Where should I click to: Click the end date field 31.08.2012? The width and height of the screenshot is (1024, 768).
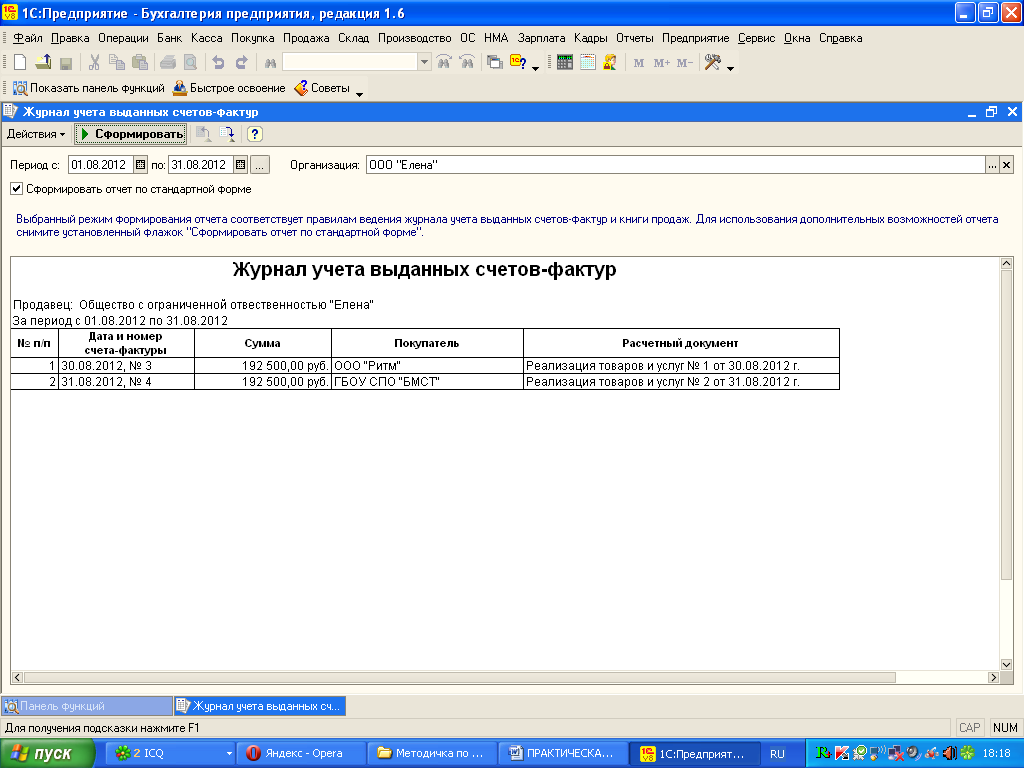pos(201,165)
